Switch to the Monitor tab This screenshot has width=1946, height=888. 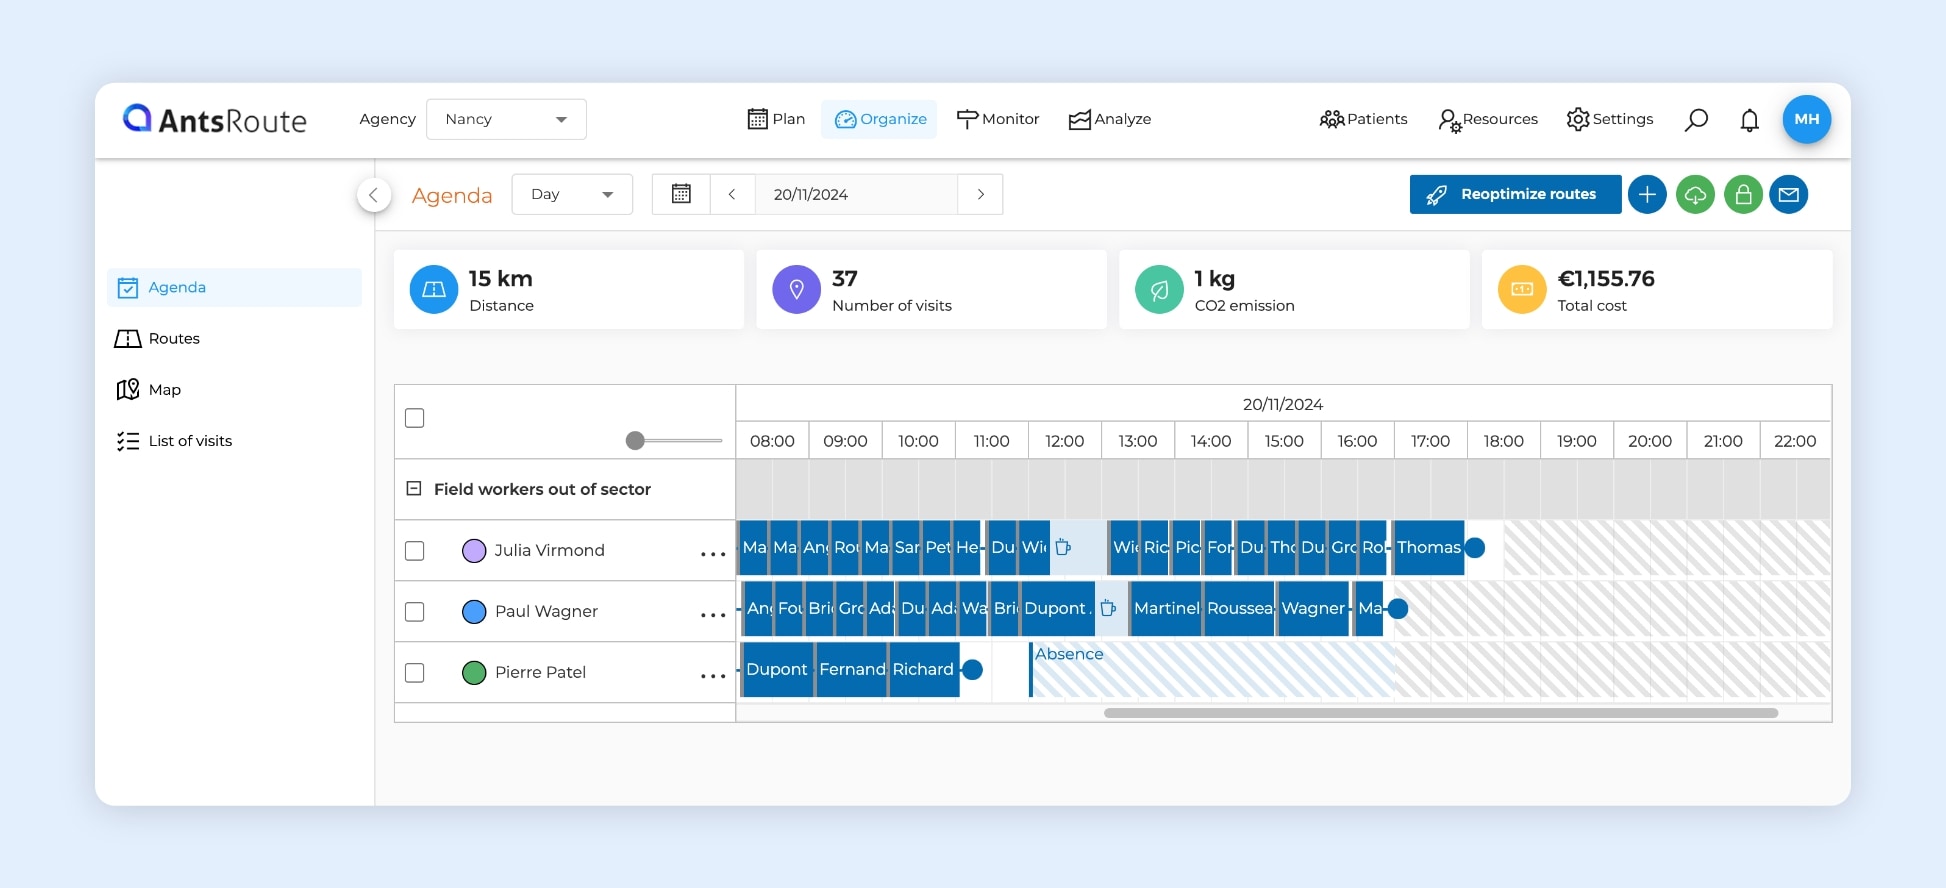click(998, 119)
